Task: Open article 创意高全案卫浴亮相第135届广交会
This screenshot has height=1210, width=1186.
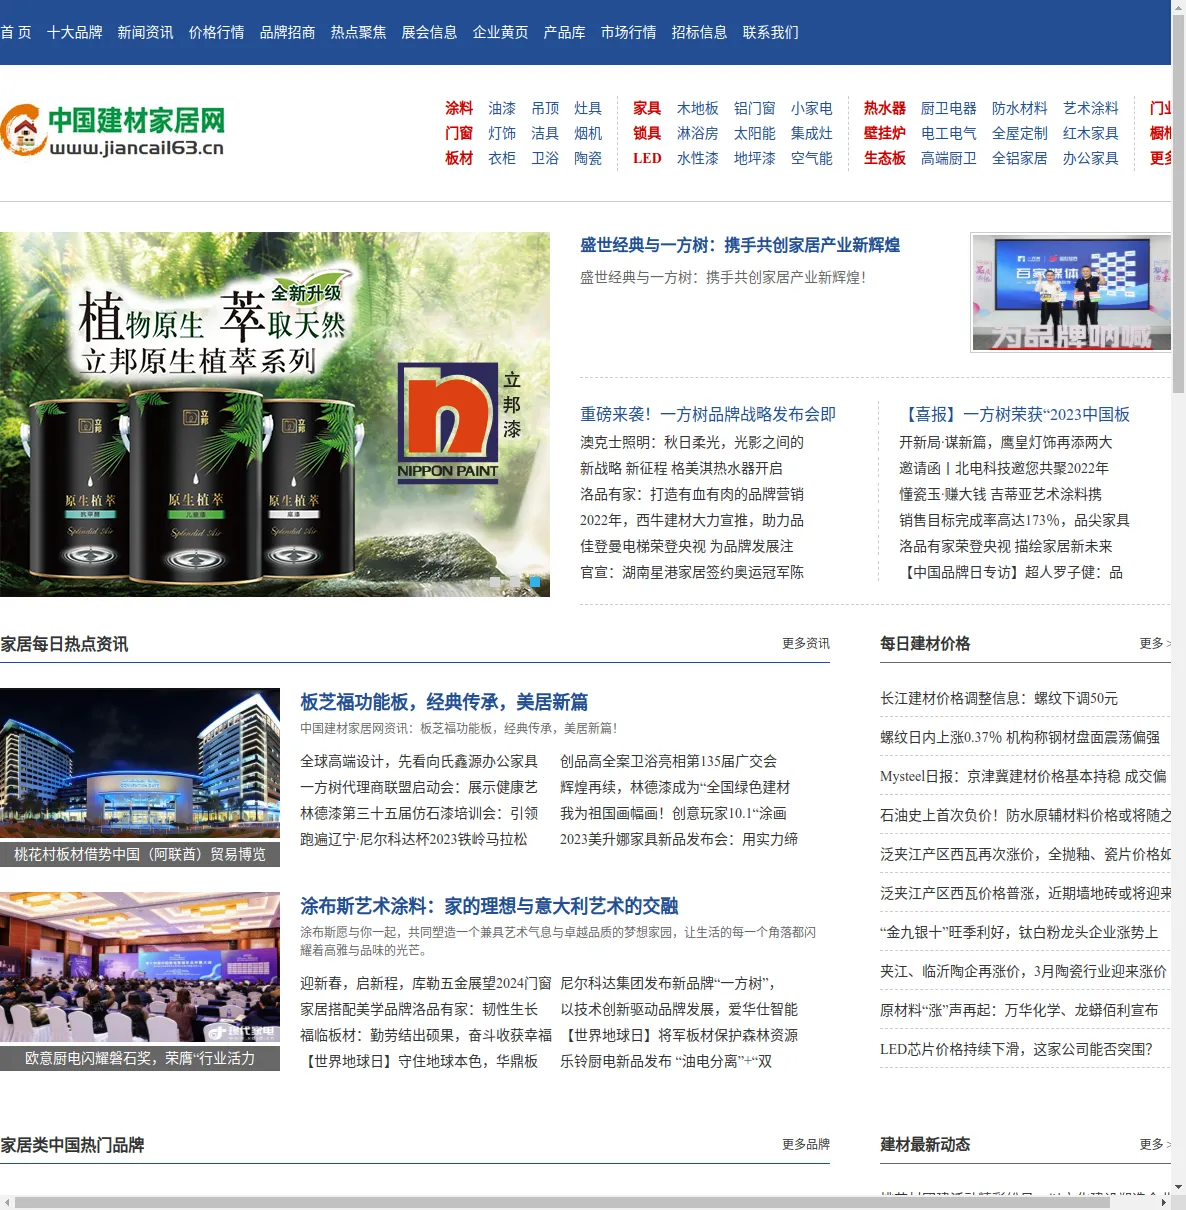Action: 668,761
